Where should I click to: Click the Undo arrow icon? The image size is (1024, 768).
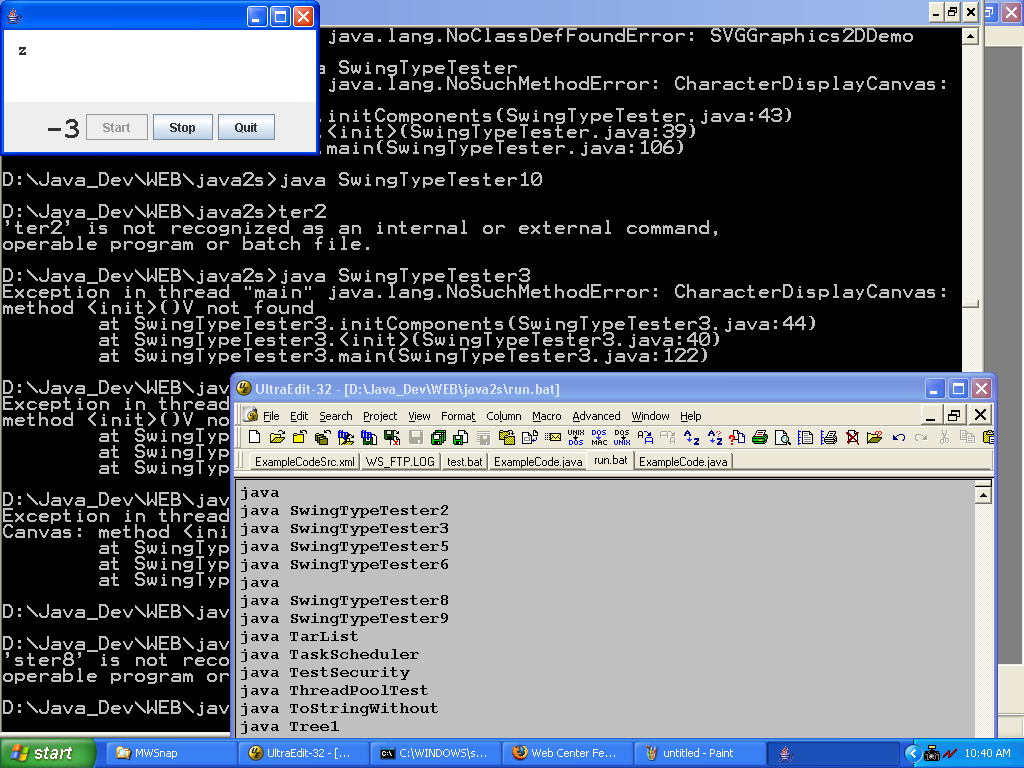click(x=899, y=437)
